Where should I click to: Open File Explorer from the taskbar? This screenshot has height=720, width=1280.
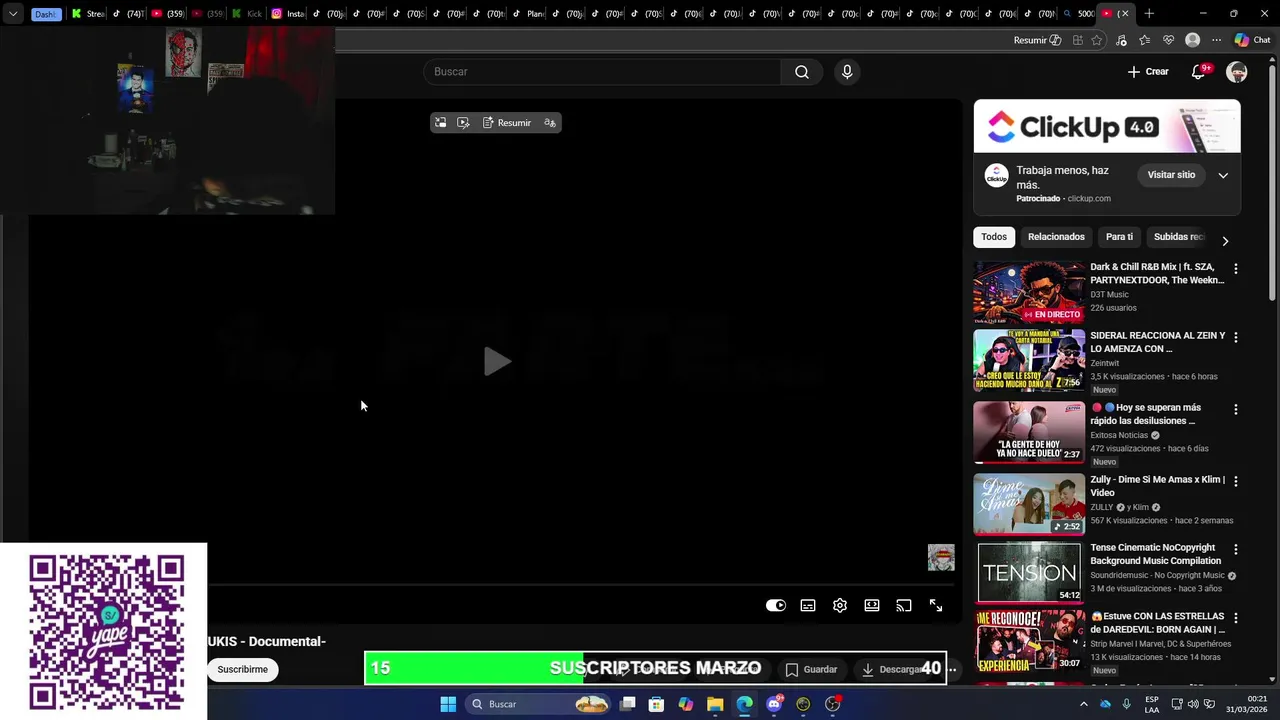[715, 704]
